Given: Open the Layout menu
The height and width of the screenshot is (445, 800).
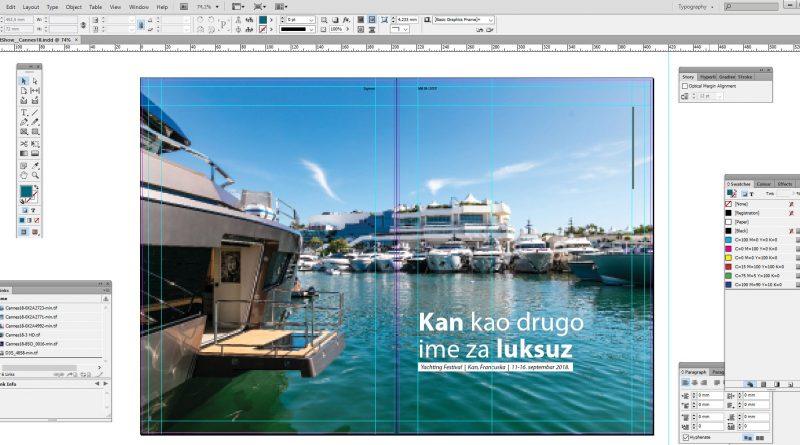Looking at the screenshot, I should pyautogui.click(x=31, y=7).
